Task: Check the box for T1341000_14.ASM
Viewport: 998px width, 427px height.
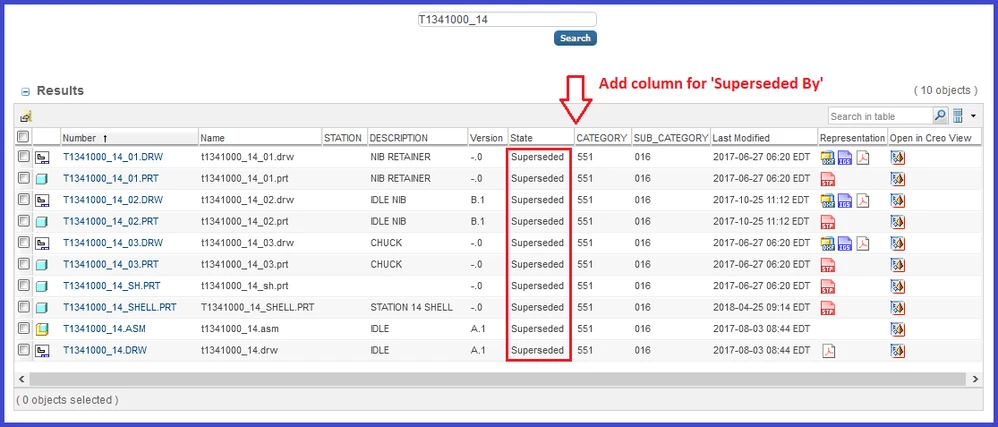Action: coord(24,328)
